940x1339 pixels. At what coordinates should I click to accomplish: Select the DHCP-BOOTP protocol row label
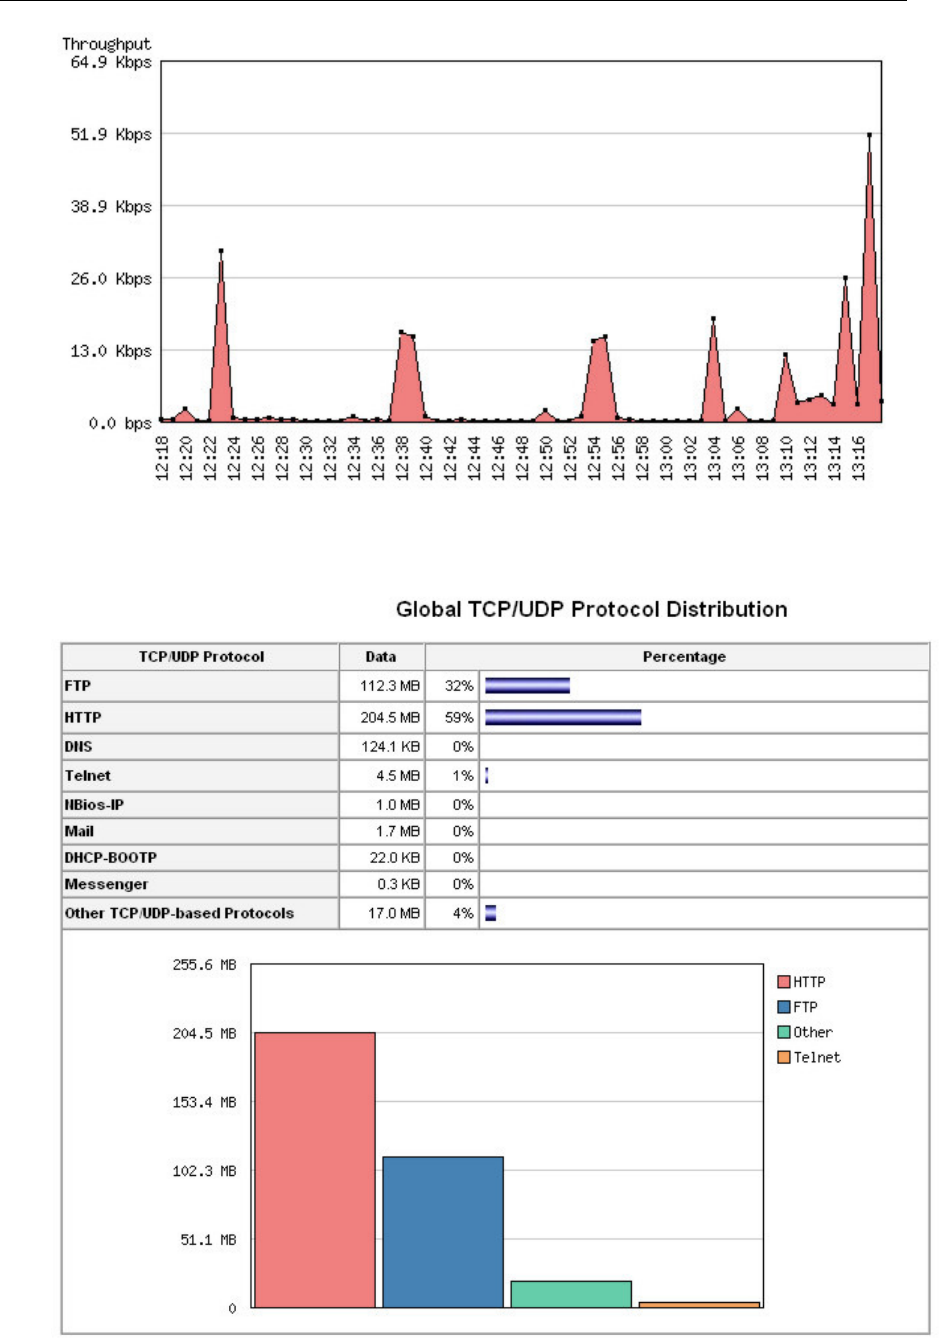tap(111, 858)
